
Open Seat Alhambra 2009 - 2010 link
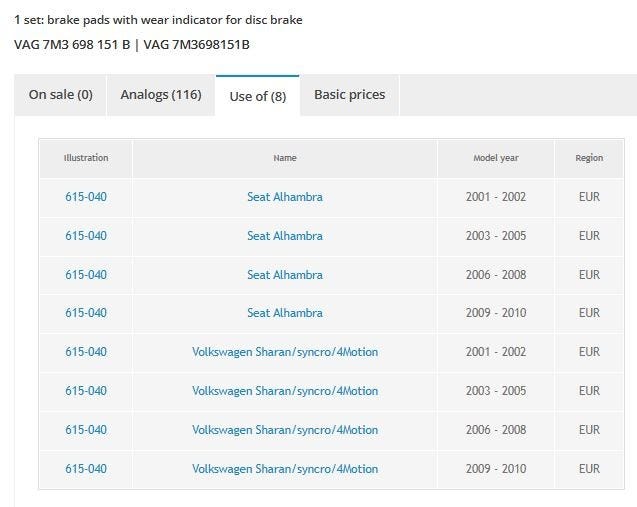pos(285,313)
